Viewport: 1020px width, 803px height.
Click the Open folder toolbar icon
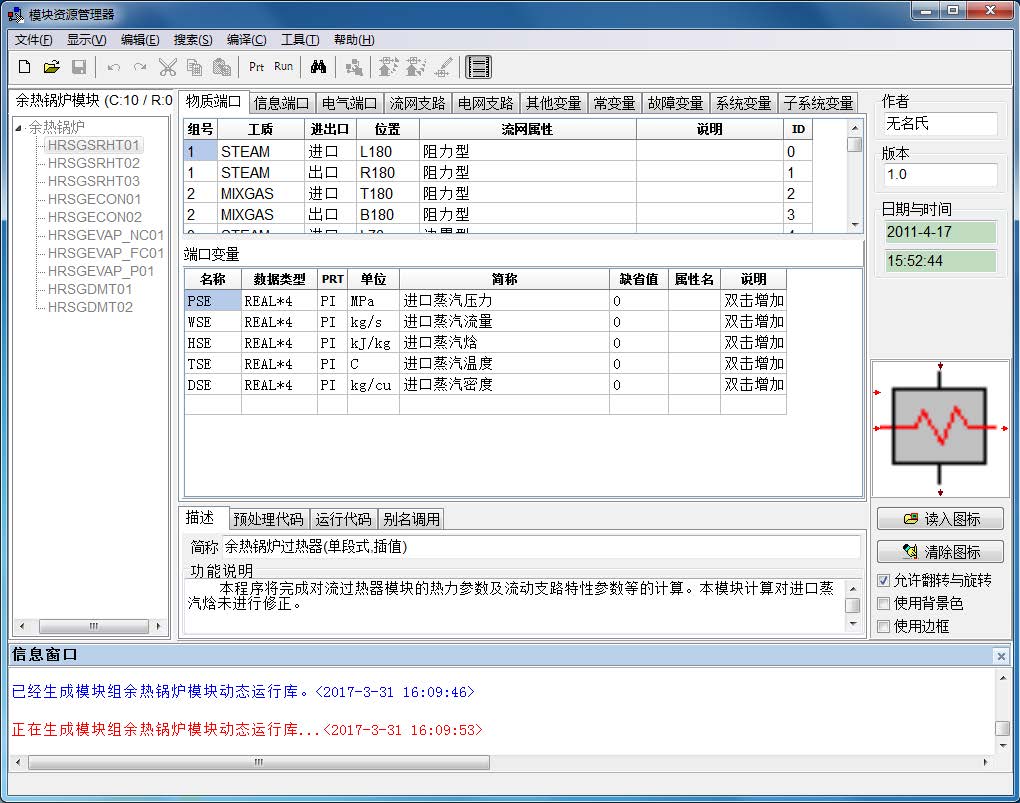[x=52, y=67]
